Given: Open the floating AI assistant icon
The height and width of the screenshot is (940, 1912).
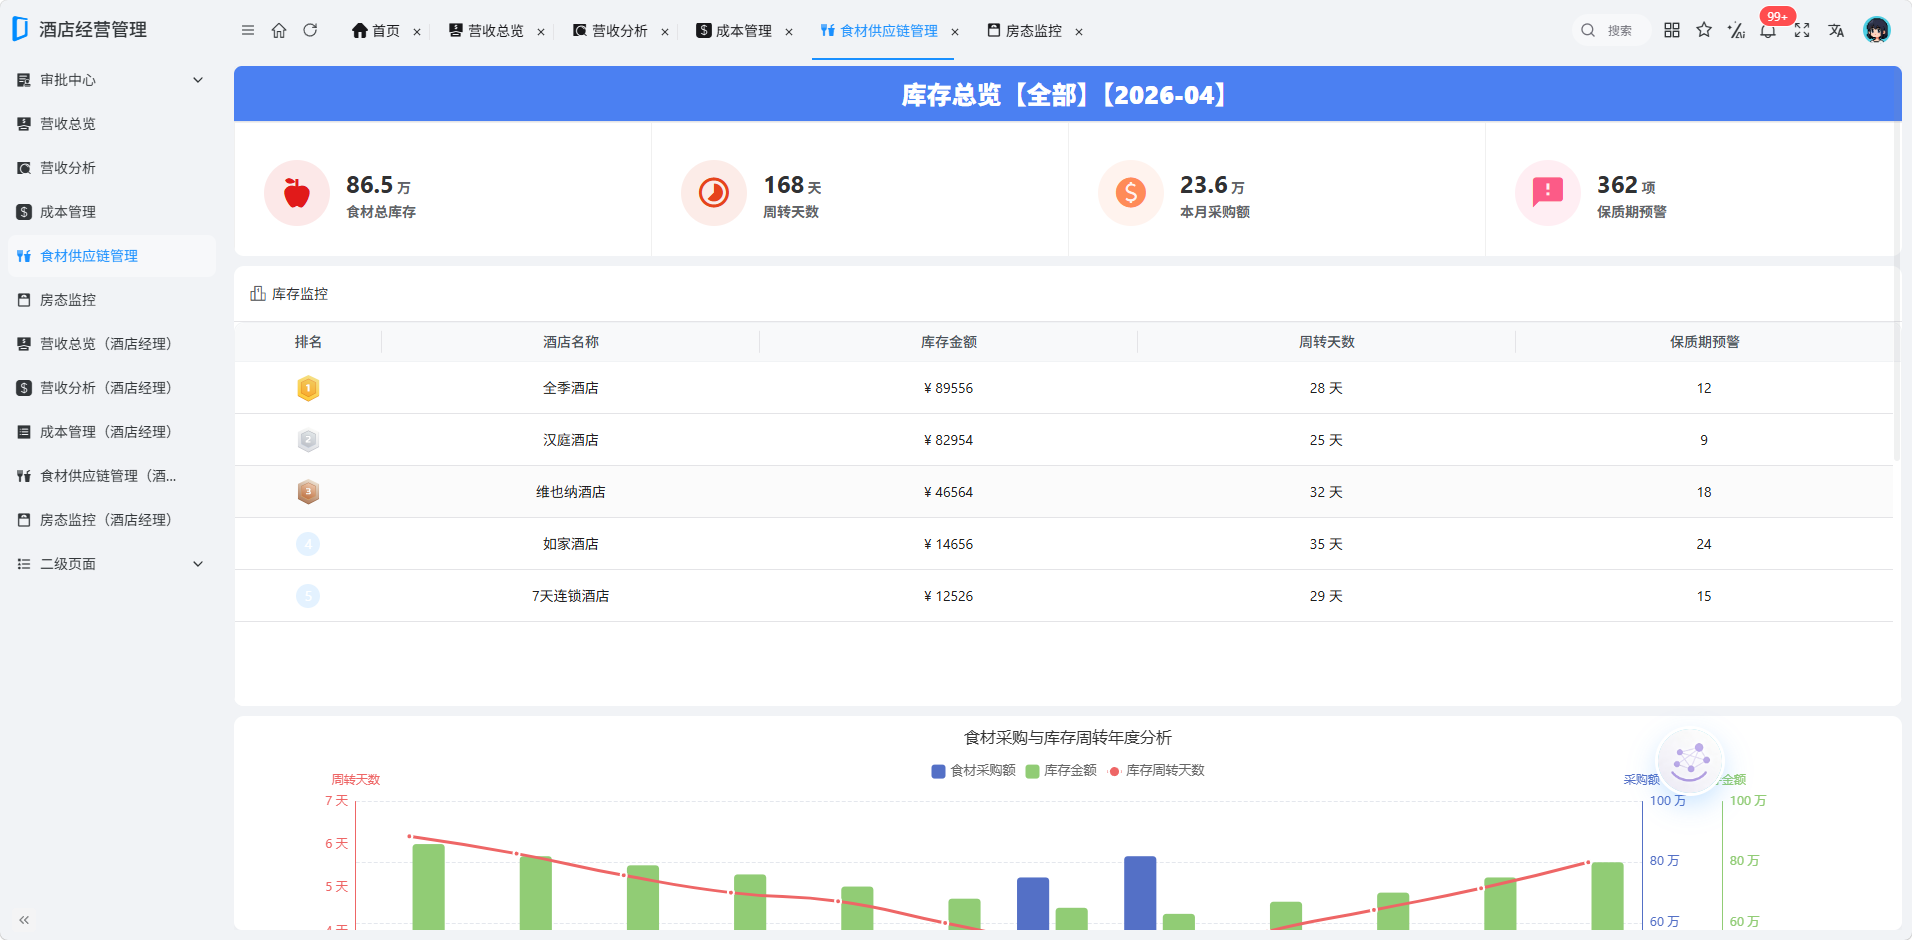Looking at the screenshot, I should pyautogui.click(x=1691, y=762).
